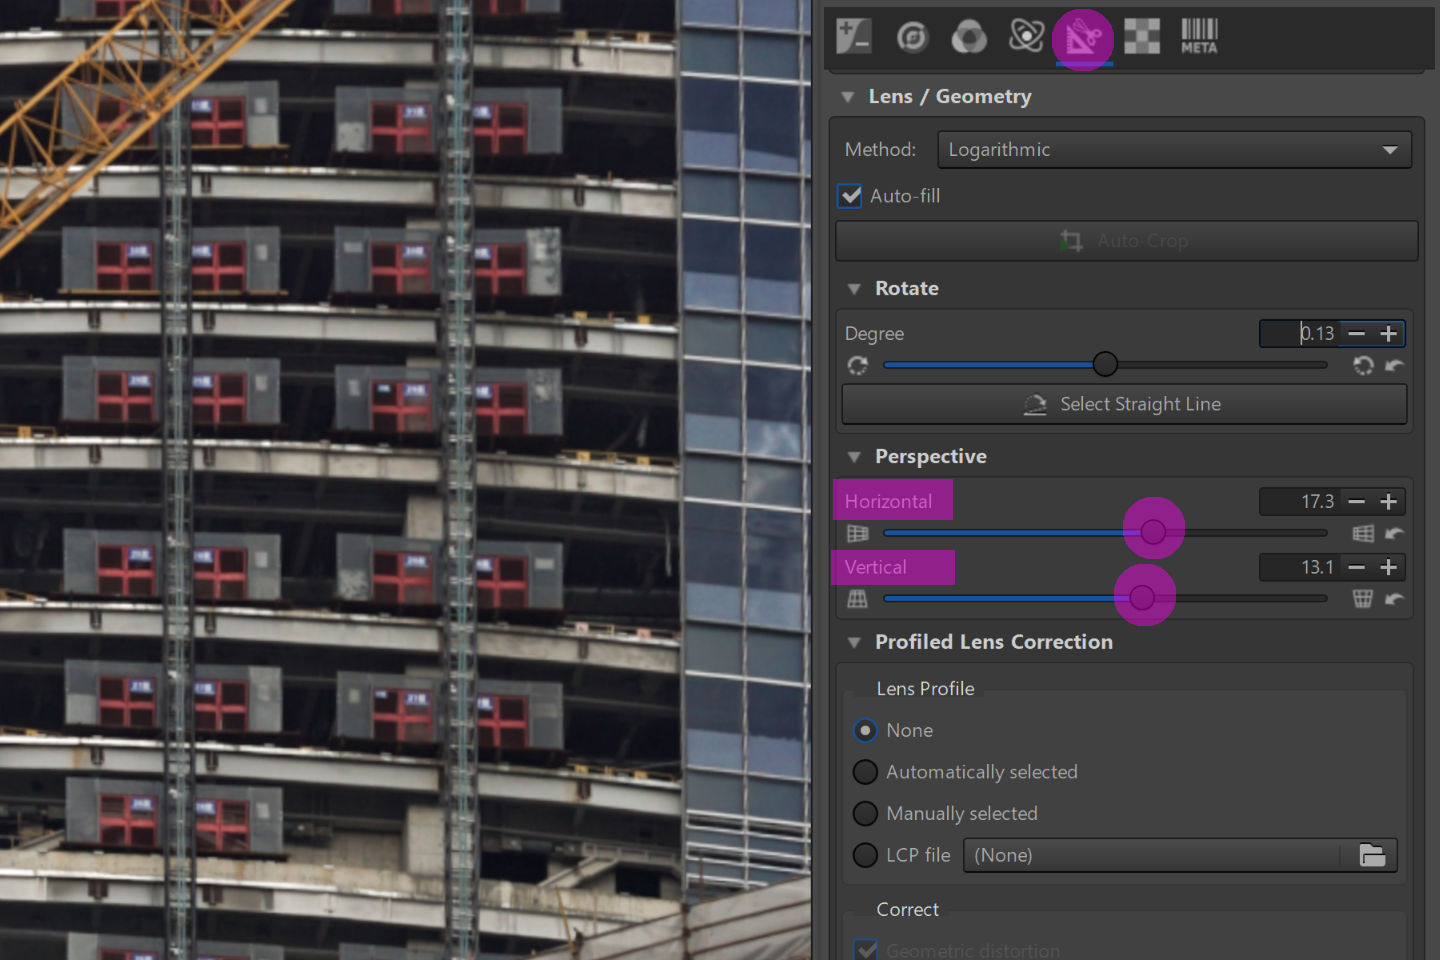Open the Raw tab

(x=1142, y=37)
